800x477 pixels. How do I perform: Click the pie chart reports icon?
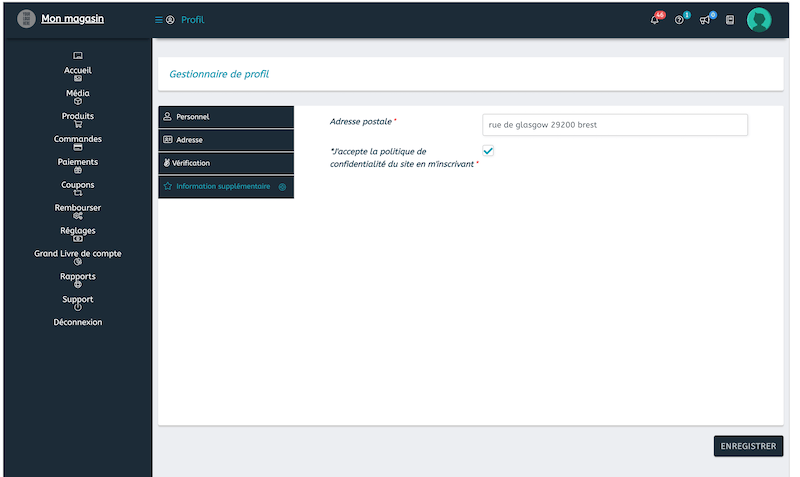coord(78,262)
